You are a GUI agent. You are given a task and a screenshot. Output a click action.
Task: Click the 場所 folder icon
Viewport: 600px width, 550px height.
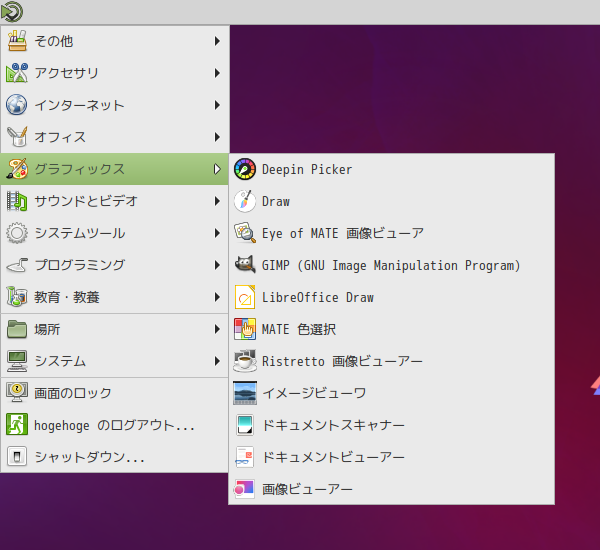(x=17, y=329)
